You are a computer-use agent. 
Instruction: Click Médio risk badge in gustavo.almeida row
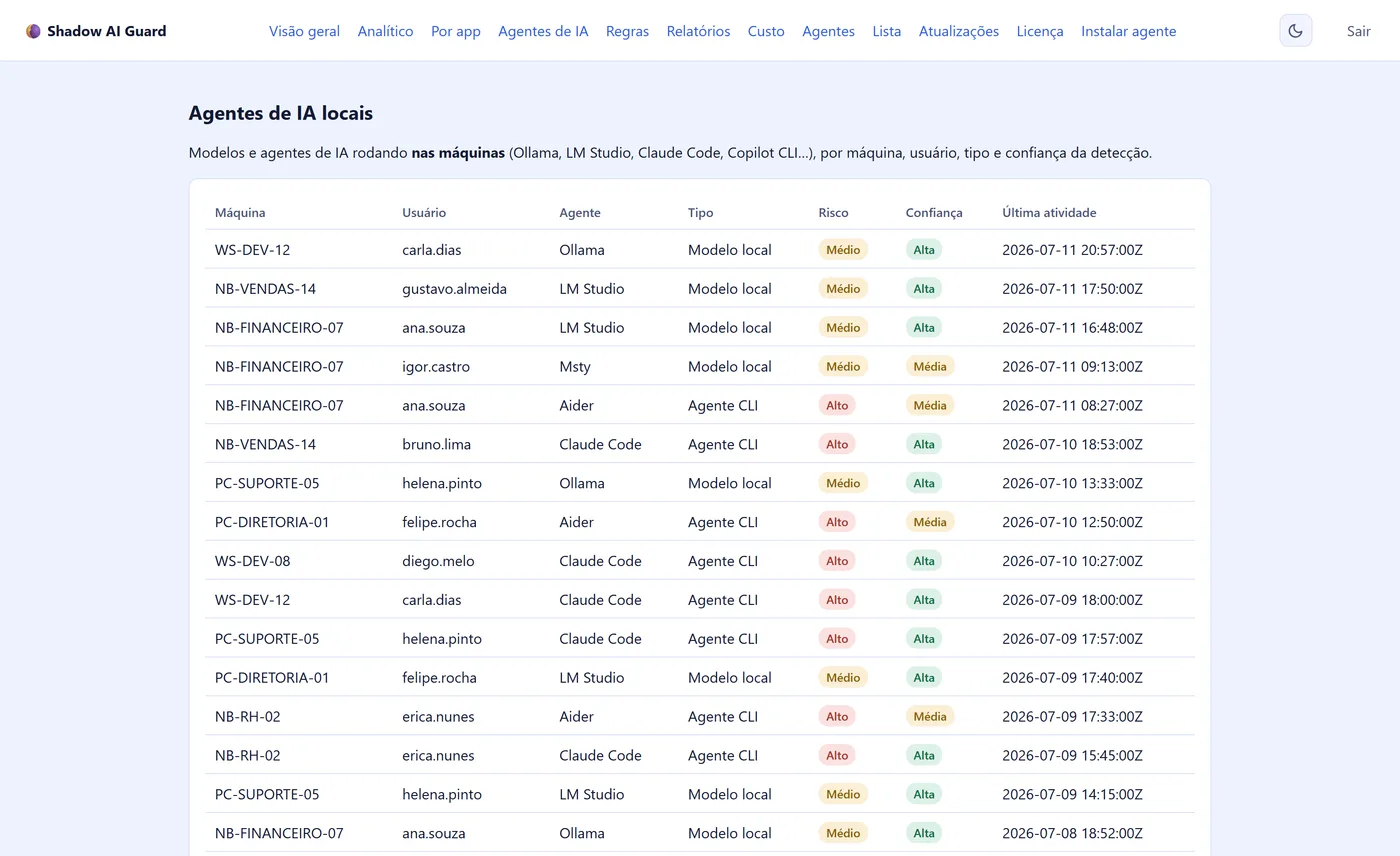pyautogui.click(x=843, y=288)
